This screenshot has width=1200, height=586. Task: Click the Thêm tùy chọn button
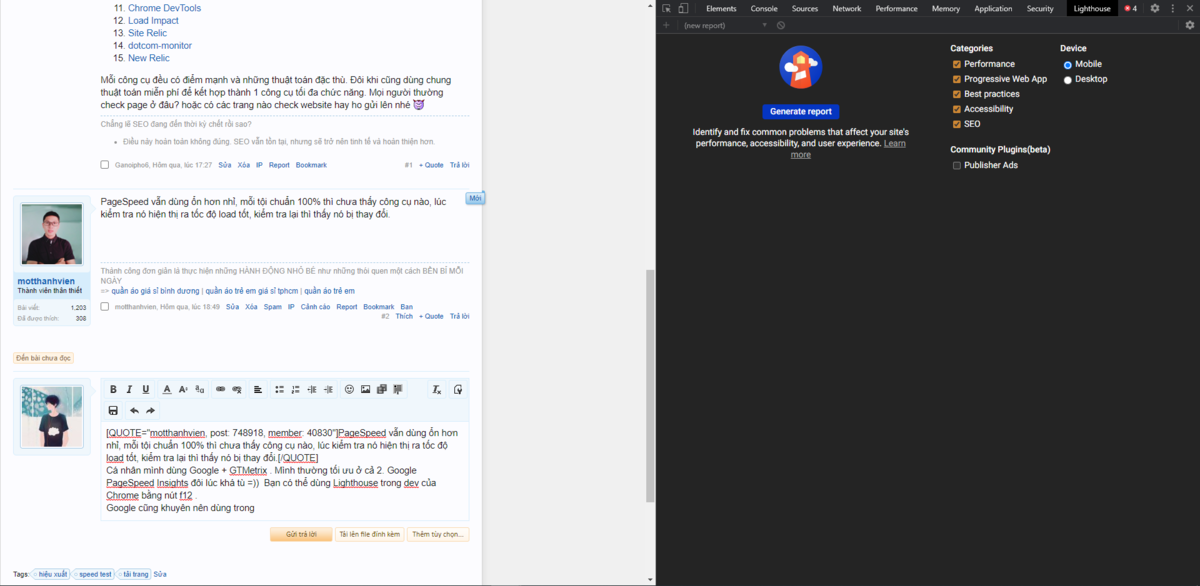click(438, 534)
